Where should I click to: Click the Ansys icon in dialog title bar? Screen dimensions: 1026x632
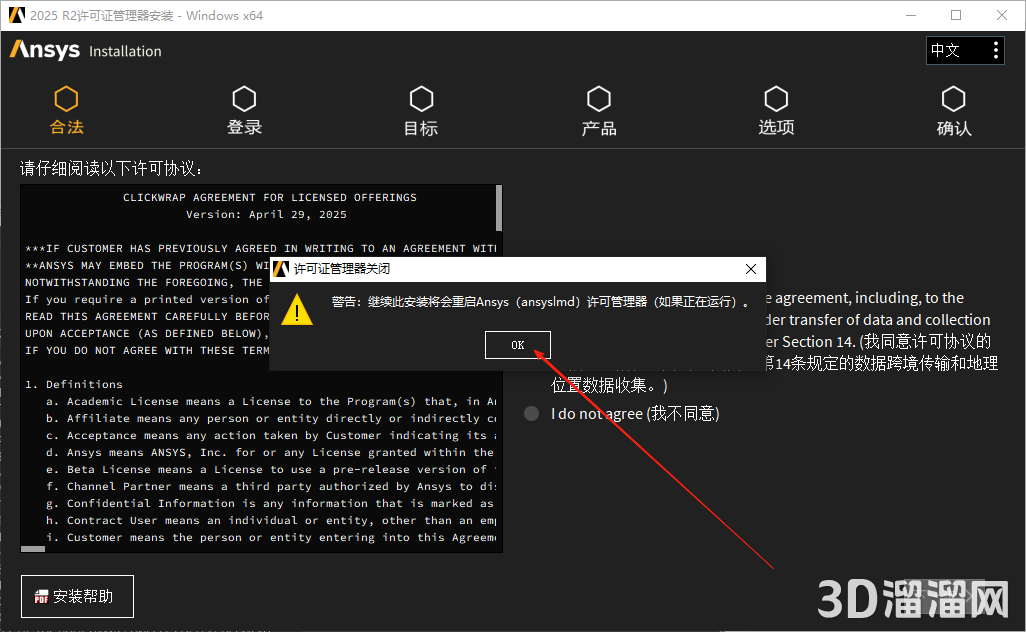282,269
